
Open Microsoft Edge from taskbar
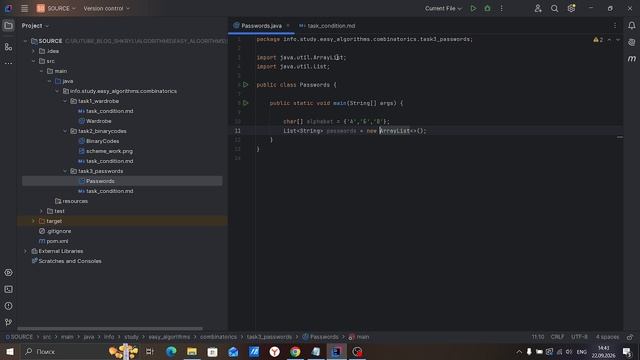coord(171,351)
